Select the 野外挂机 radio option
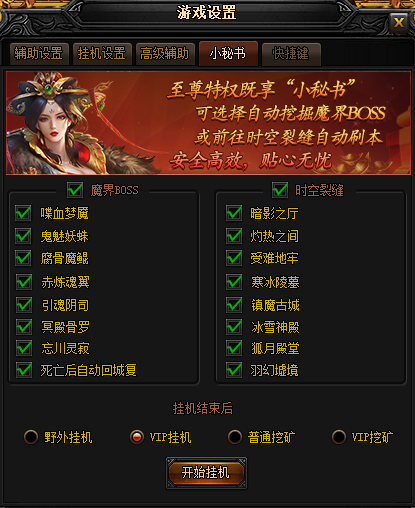The image size is (415, 508). [x=31, y=437]
